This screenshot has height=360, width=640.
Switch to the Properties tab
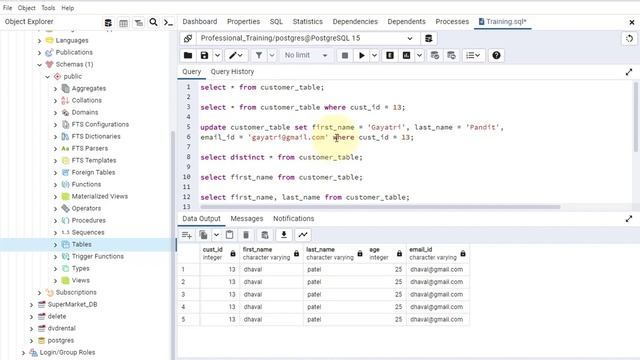[x=243, y=22]
